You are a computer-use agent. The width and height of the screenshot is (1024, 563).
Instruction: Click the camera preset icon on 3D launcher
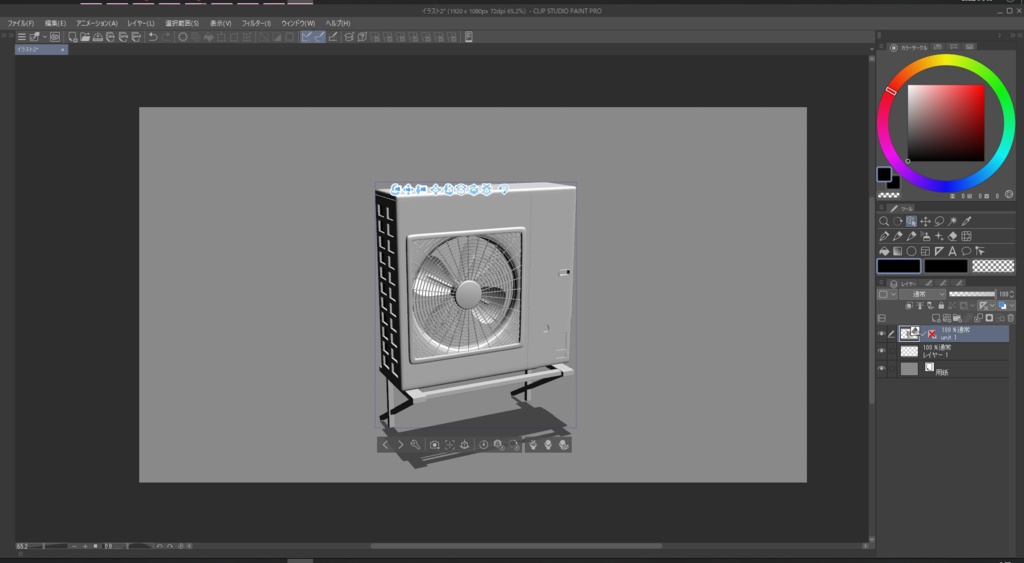[434, 445]
